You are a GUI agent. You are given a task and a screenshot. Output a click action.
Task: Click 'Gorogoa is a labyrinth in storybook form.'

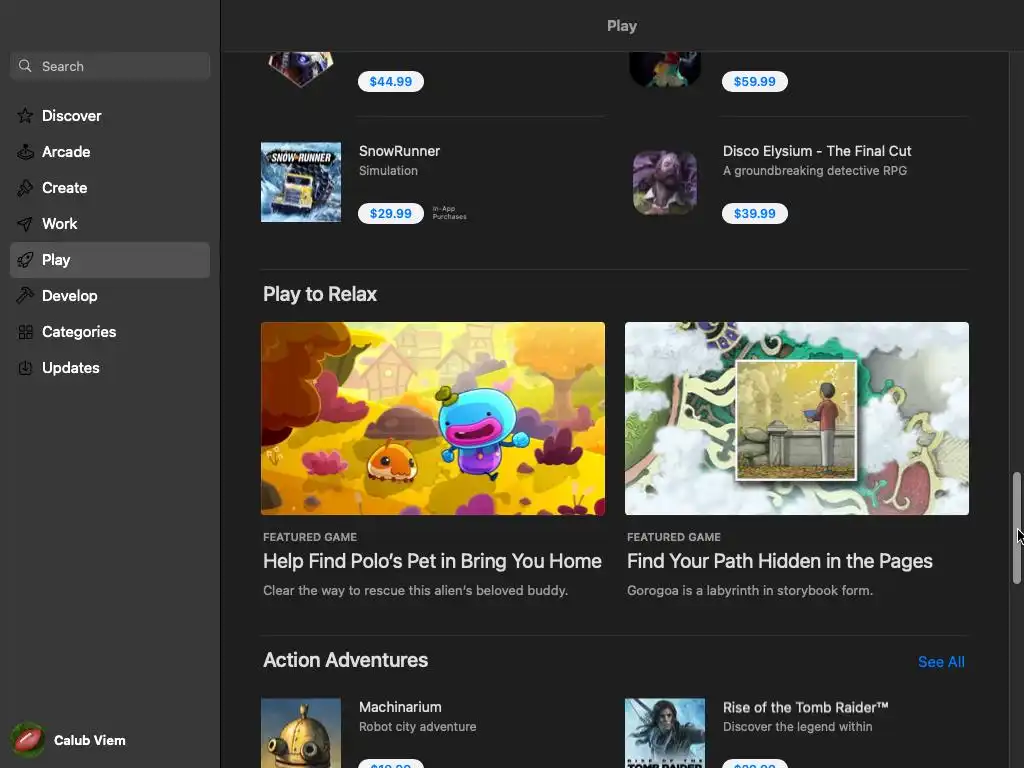[749, 590]
